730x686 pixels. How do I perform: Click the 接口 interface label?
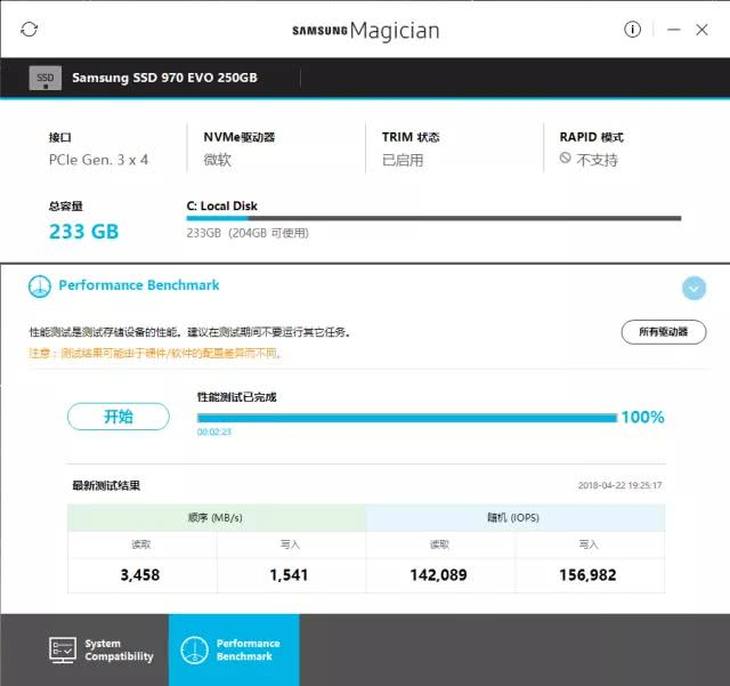coord(60,137)
